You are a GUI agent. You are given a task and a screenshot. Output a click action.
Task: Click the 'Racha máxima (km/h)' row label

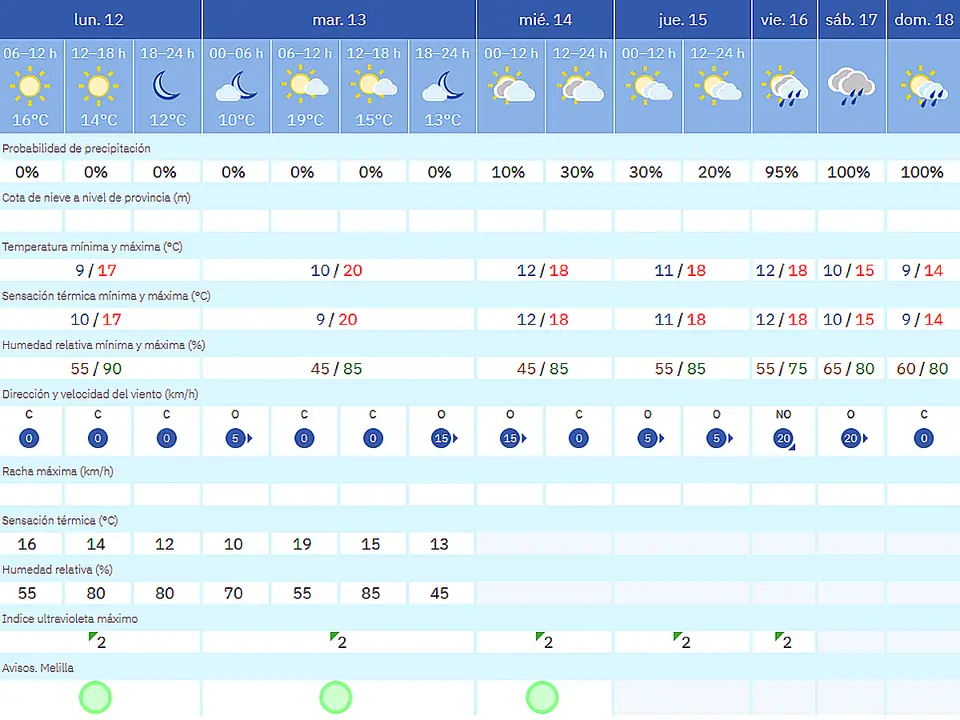(x=58, y=471)
